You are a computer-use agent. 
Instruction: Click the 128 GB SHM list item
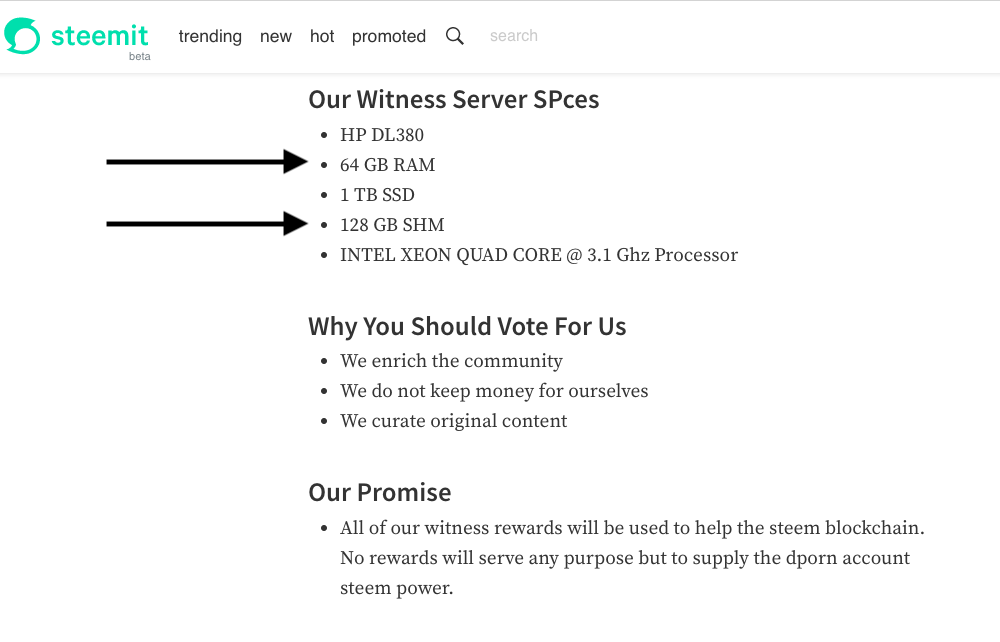[392, 224]
